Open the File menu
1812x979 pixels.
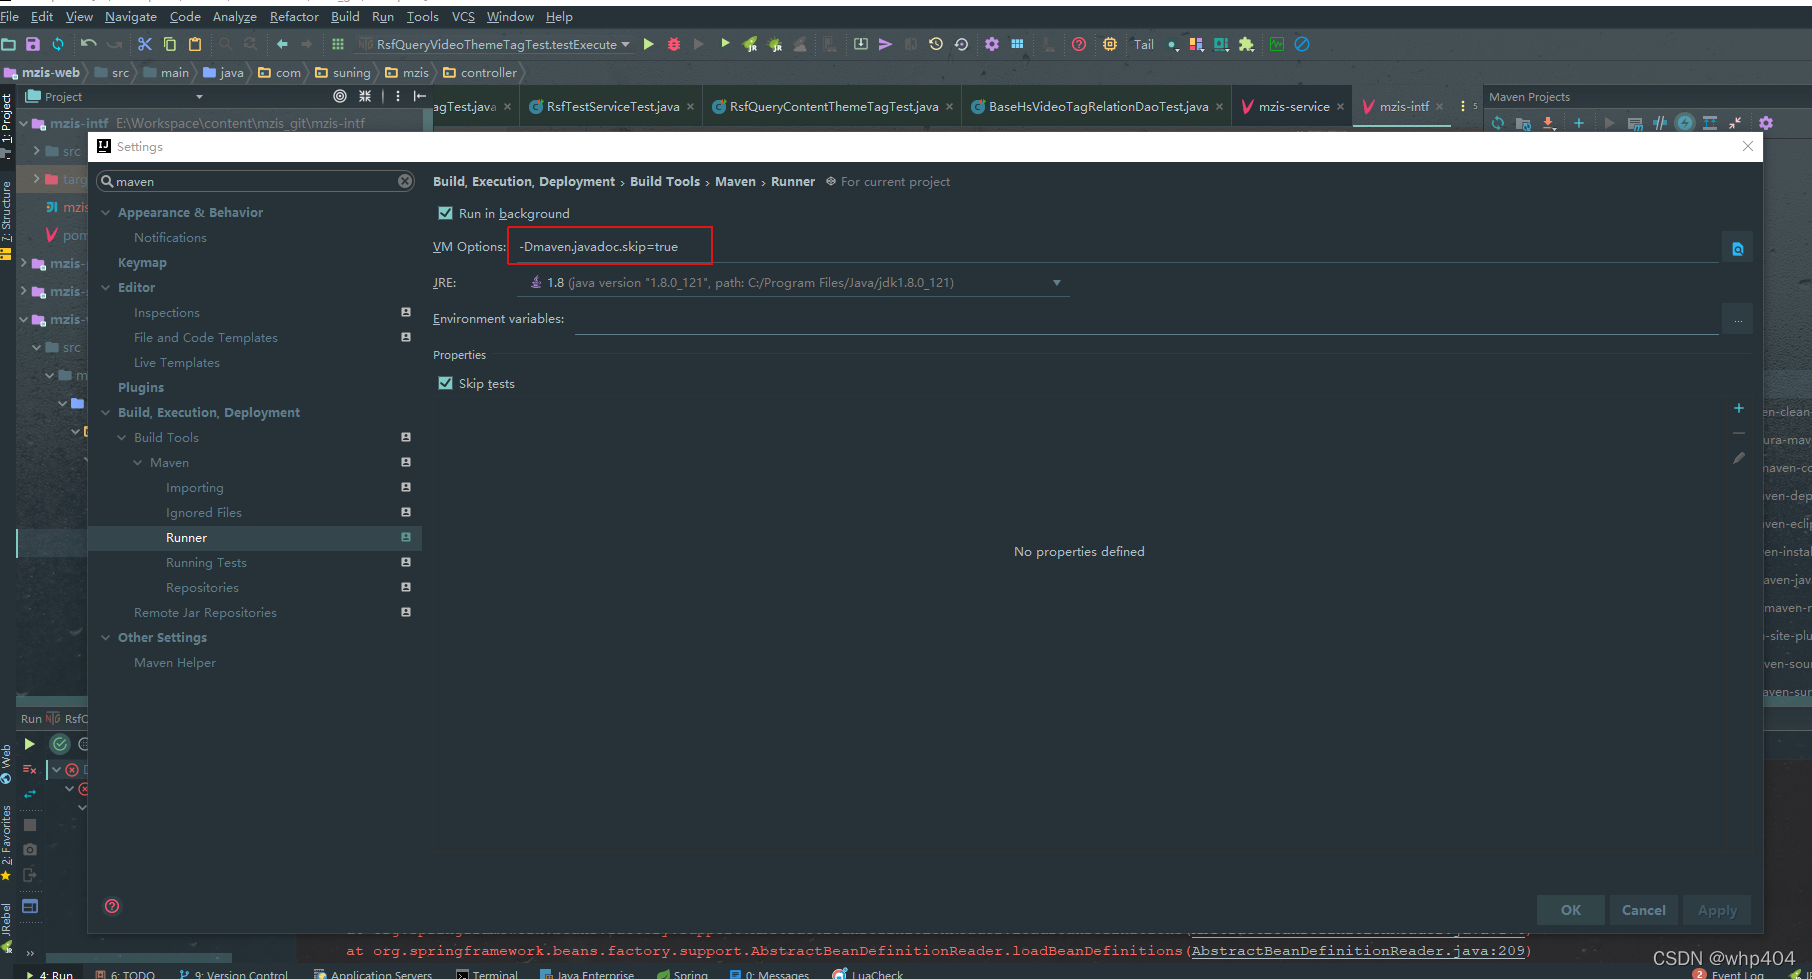(x=10, y=16)
